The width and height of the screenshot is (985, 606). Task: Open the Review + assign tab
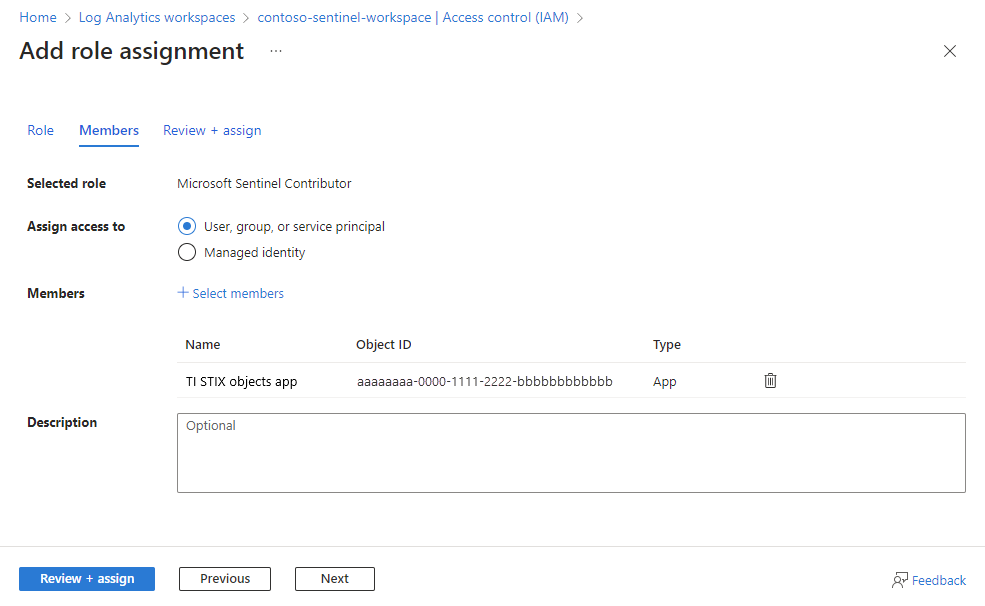click(x=212, y=130)
